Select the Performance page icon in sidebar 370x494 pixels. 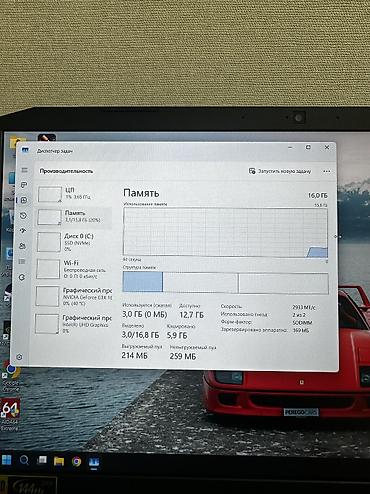coord(24,200)
